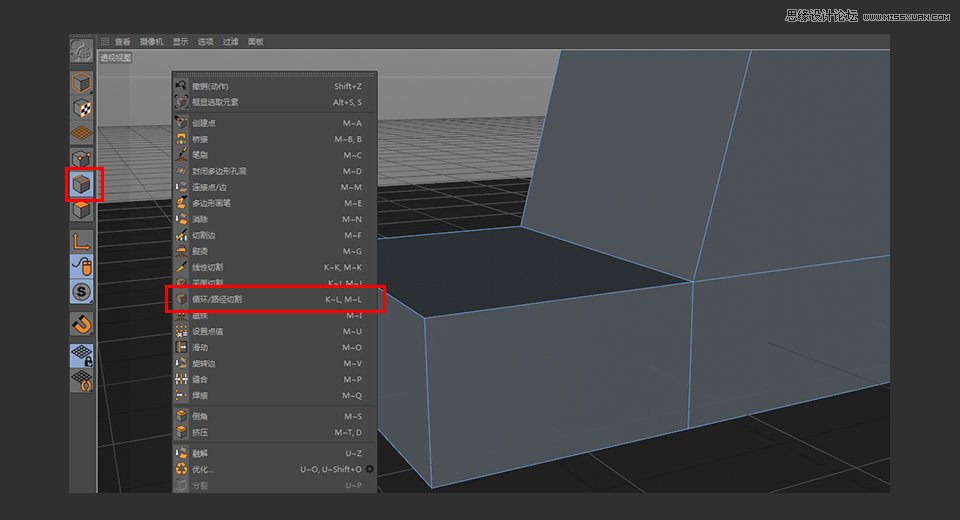Select the Model mode cube icon
Image resolution: width=960 pixels, height=520 pixels.
(x=81, y=83)
